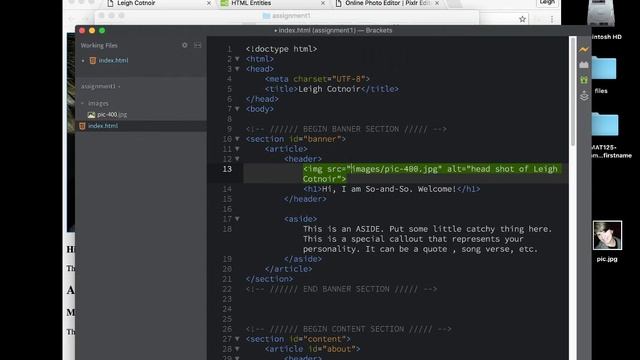Fold the content section on line 27
Viewport: 640px width, 360px height.
pyautogui.click(x=237, y=339)
